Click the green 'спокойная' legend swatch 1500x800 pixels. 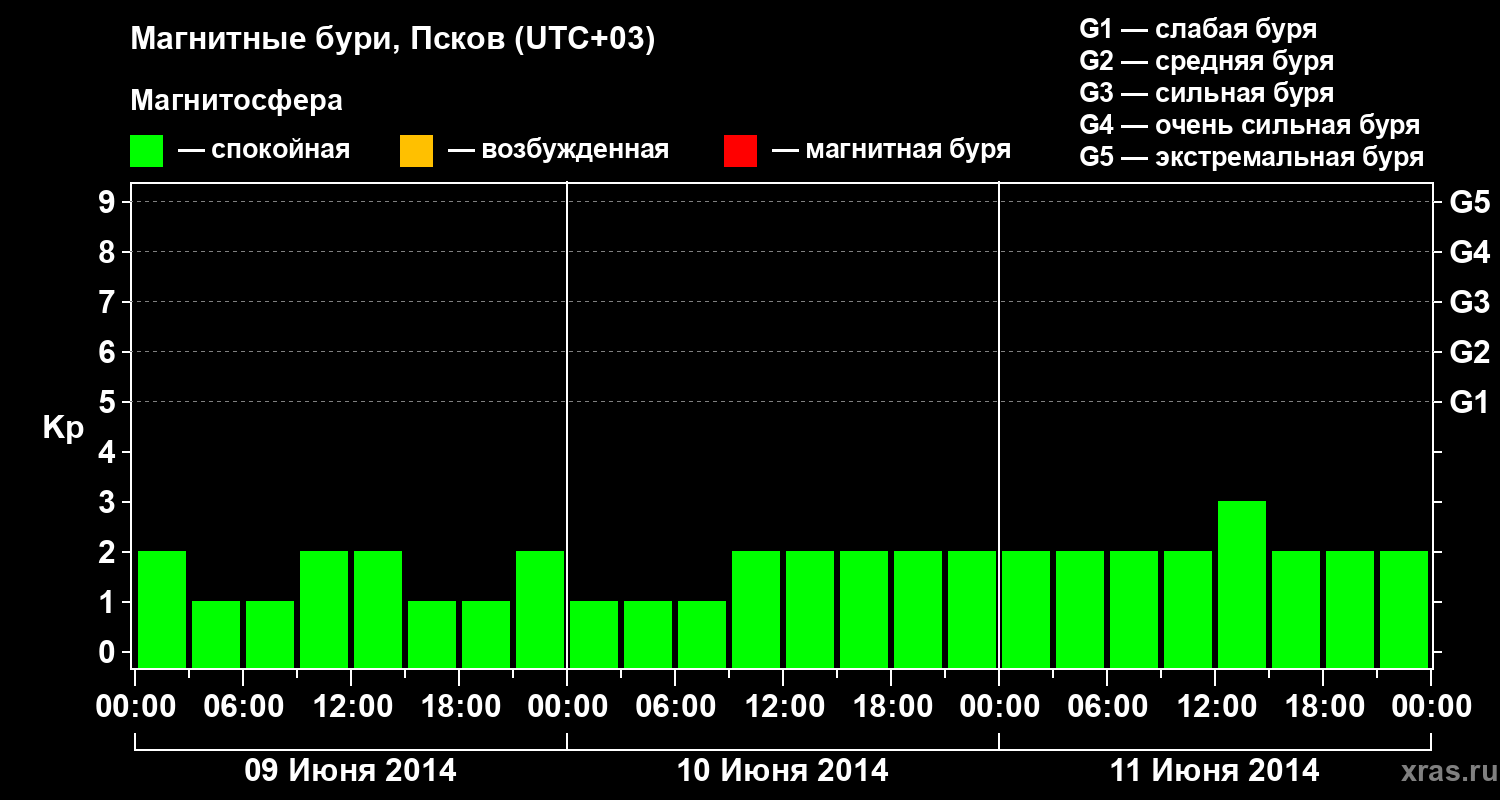tap(147, 151)
